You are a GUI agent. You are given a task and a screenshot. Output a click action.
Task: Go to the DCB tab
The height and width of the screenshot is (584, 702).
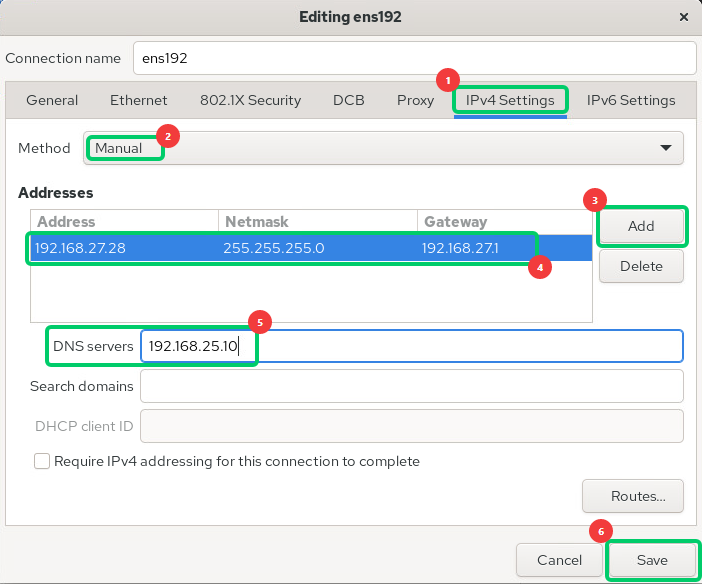348,100
